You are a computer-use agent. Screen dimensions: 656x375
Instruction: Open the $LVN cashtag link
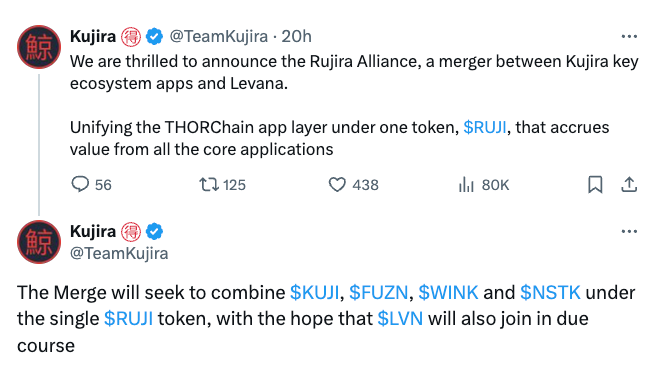tap(400, 319)
